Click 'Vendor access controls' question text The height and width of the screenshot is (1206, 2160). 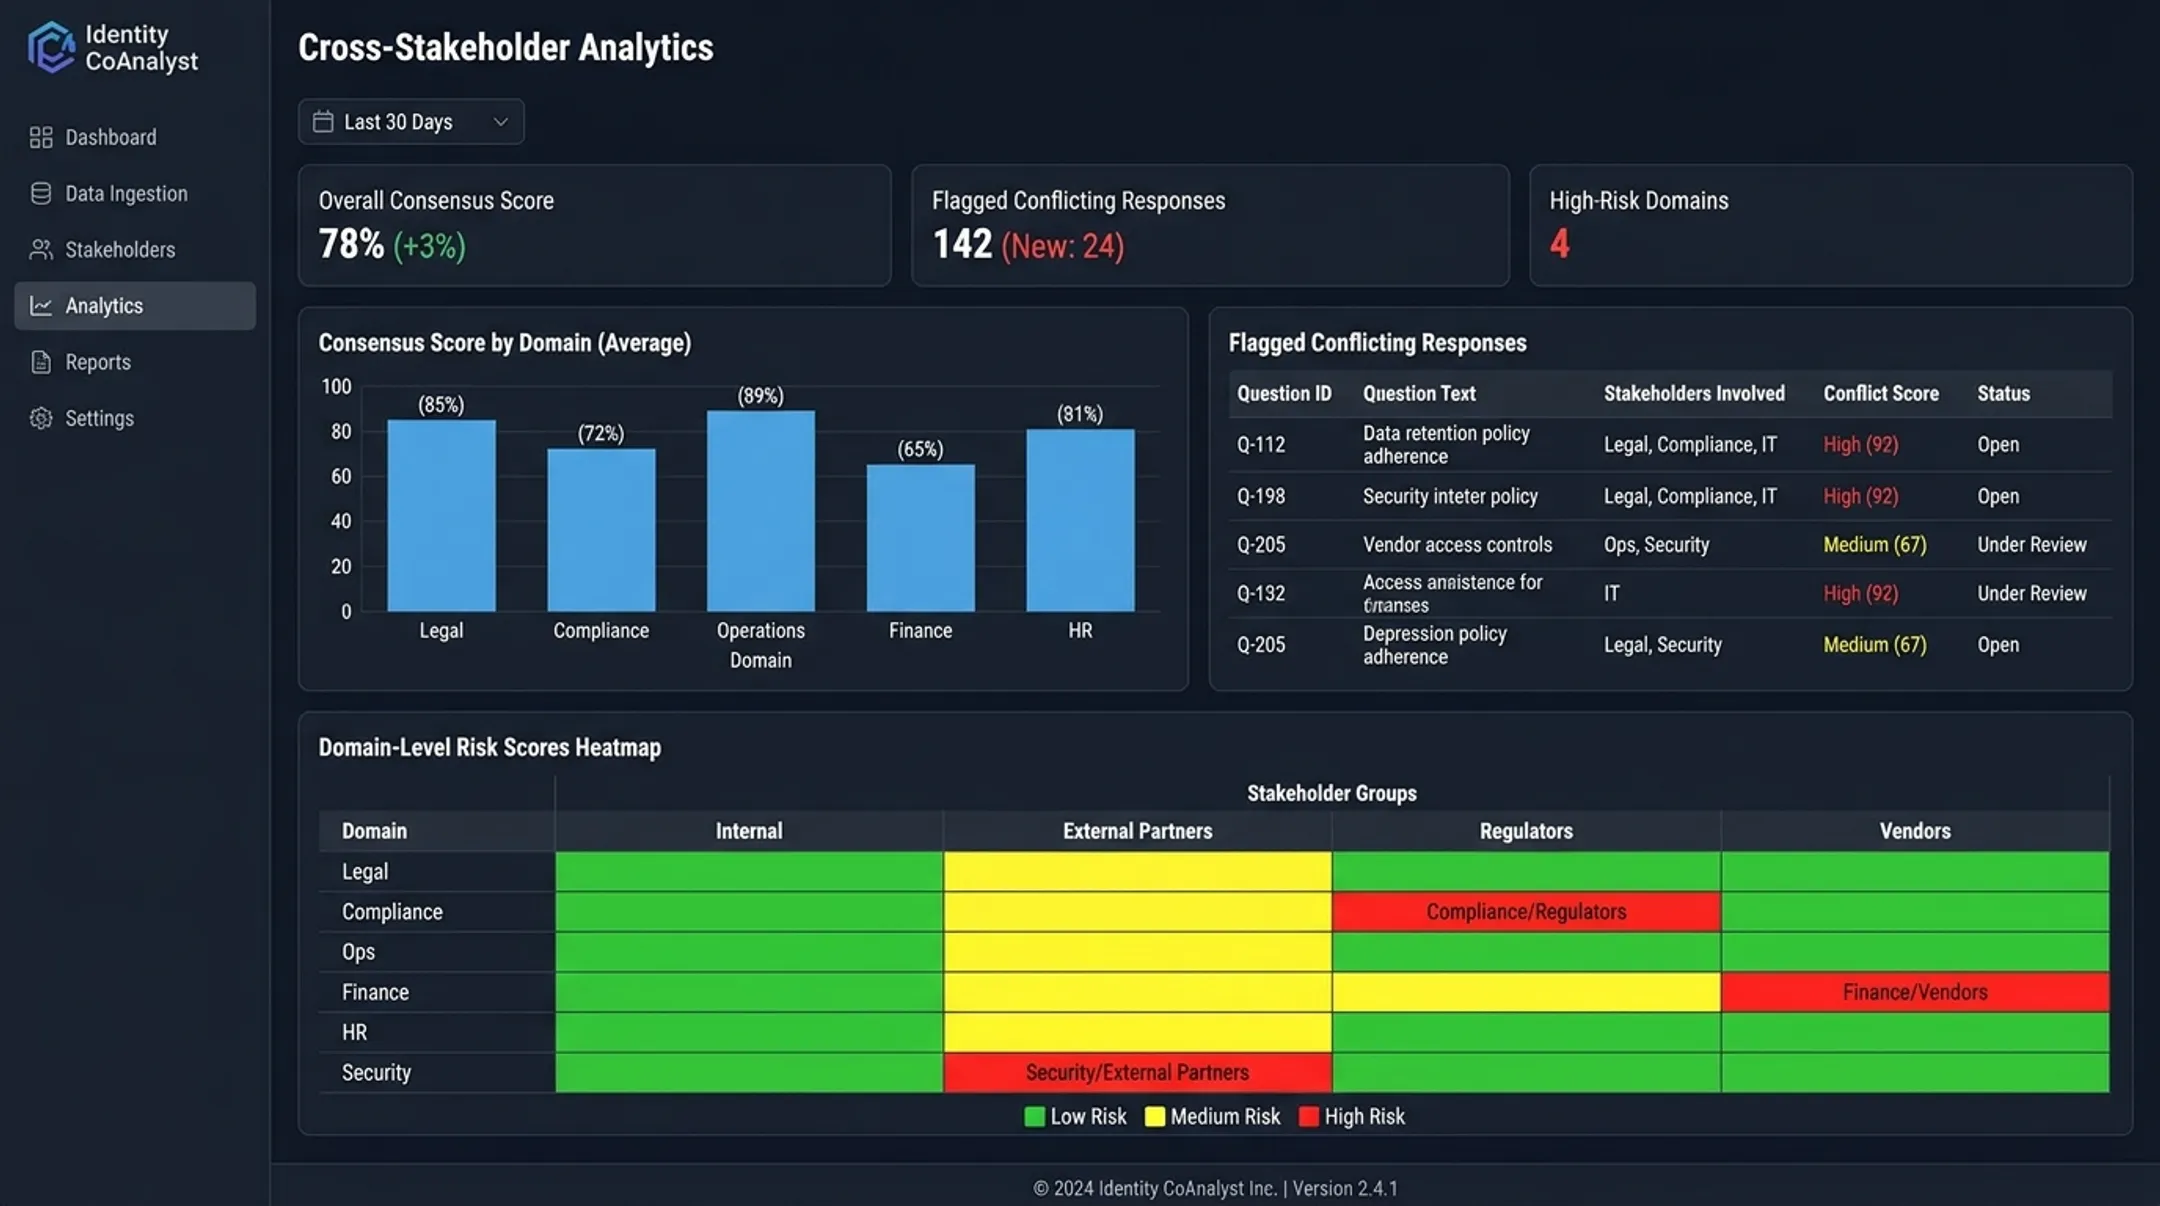click(x=1457, y=544)
